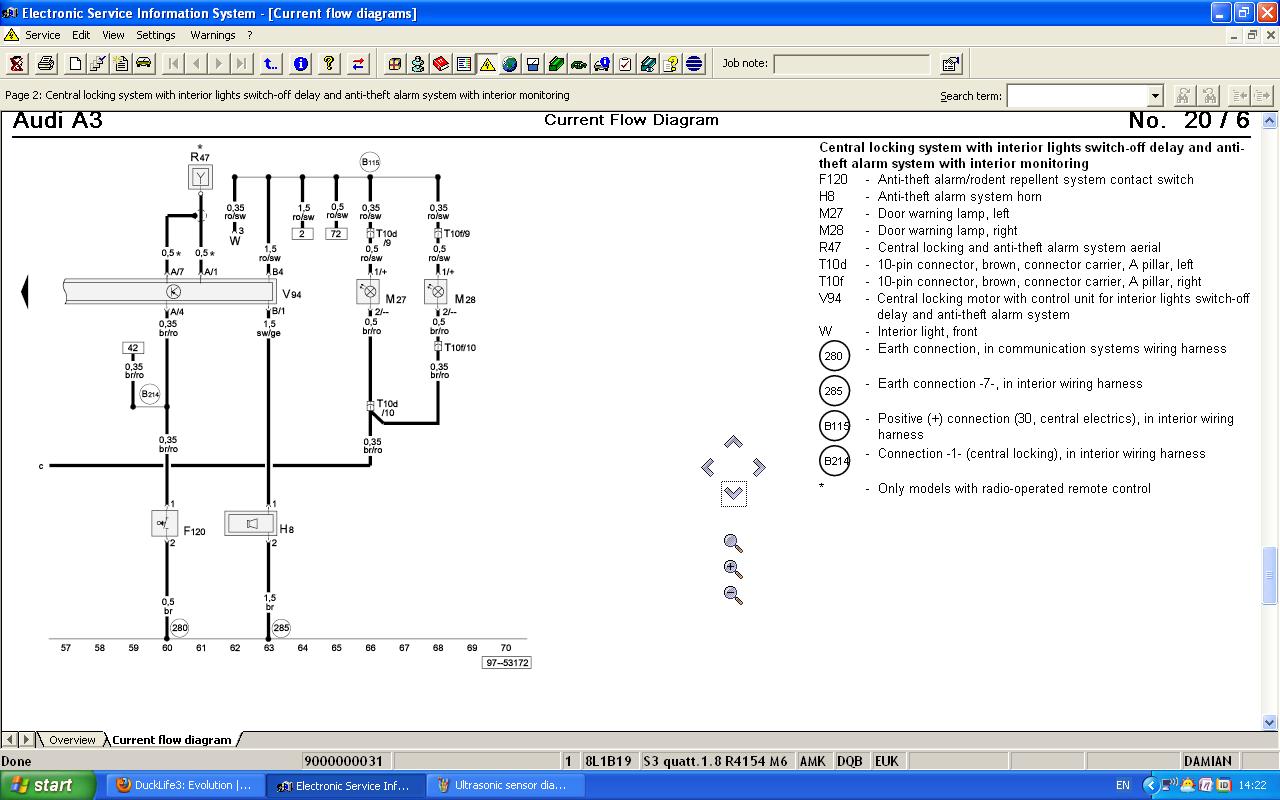The width and height of the screenshot is (1280, 800).
Task: Click the H8 alarm horn symbol
Action: (x=250, y=523)
